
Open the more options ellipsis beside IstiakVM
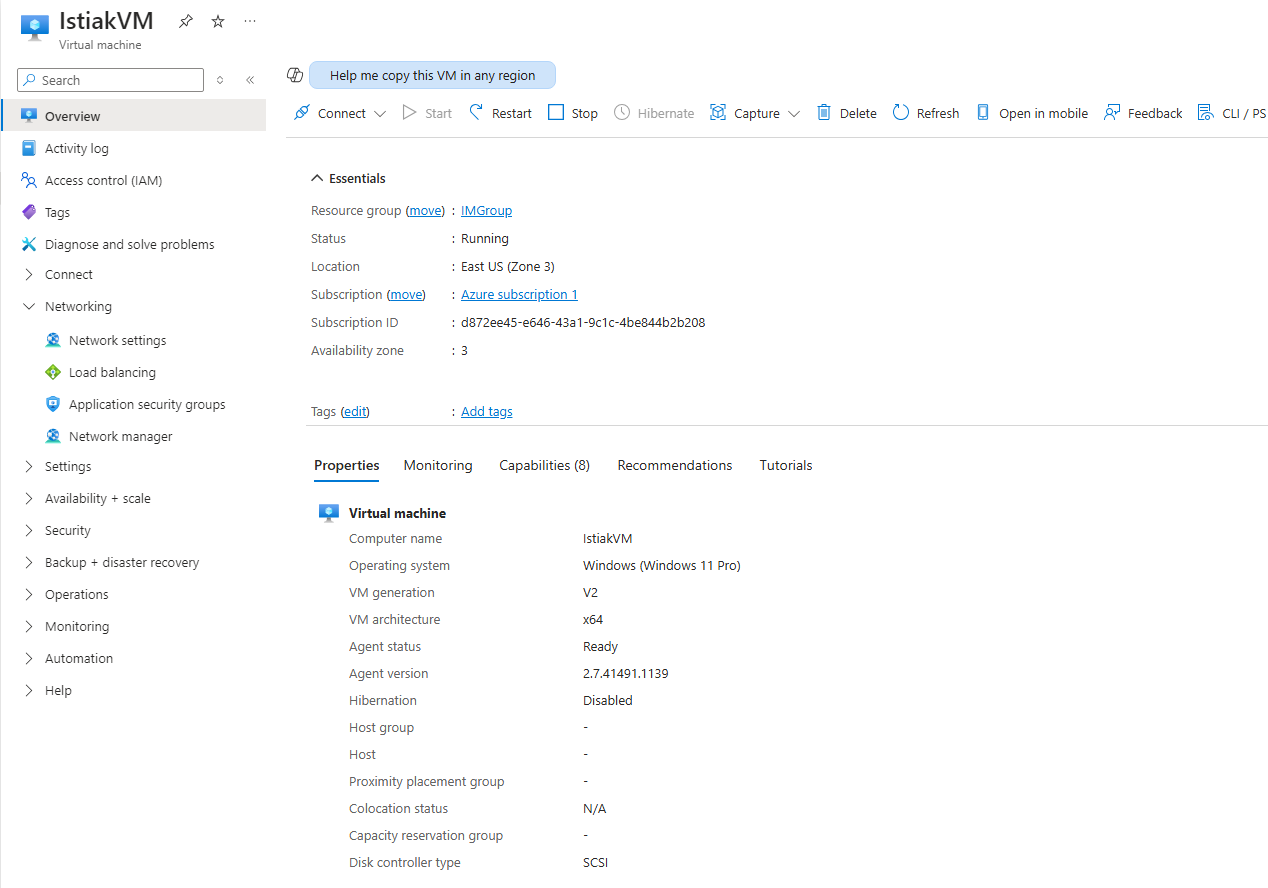[x=250, y=21]
